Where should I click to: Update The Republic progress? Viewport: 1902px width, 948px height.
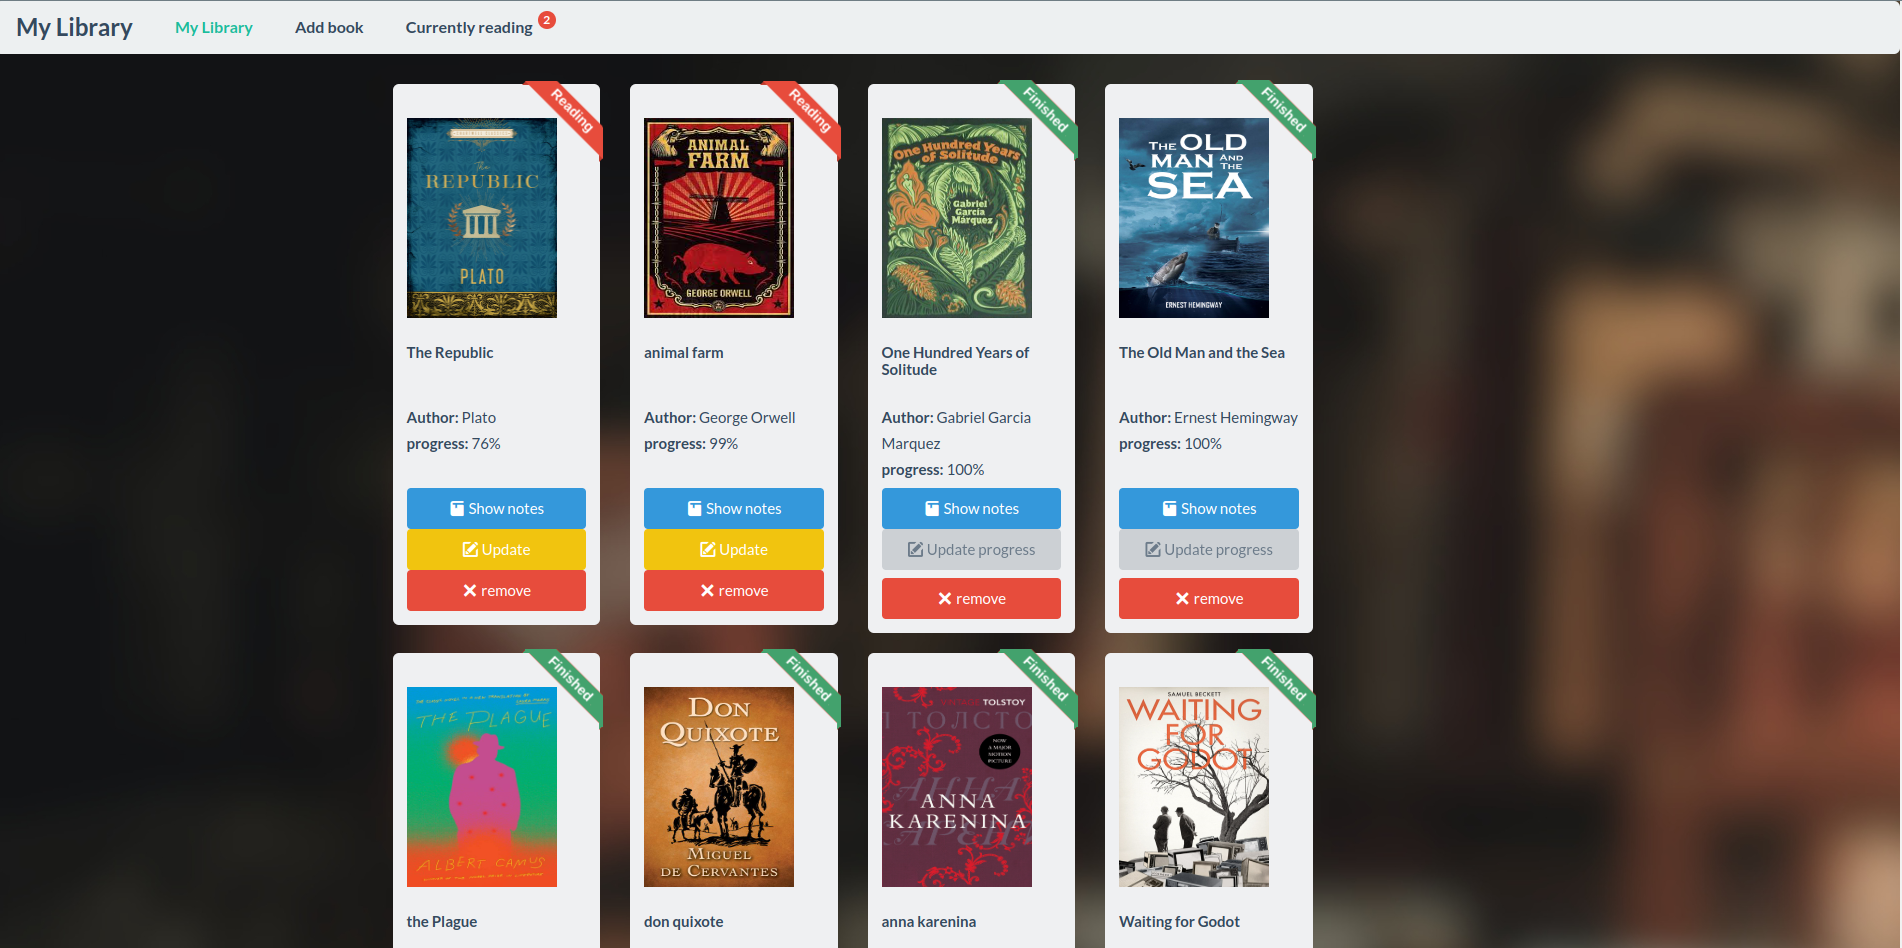pos(496,549)
